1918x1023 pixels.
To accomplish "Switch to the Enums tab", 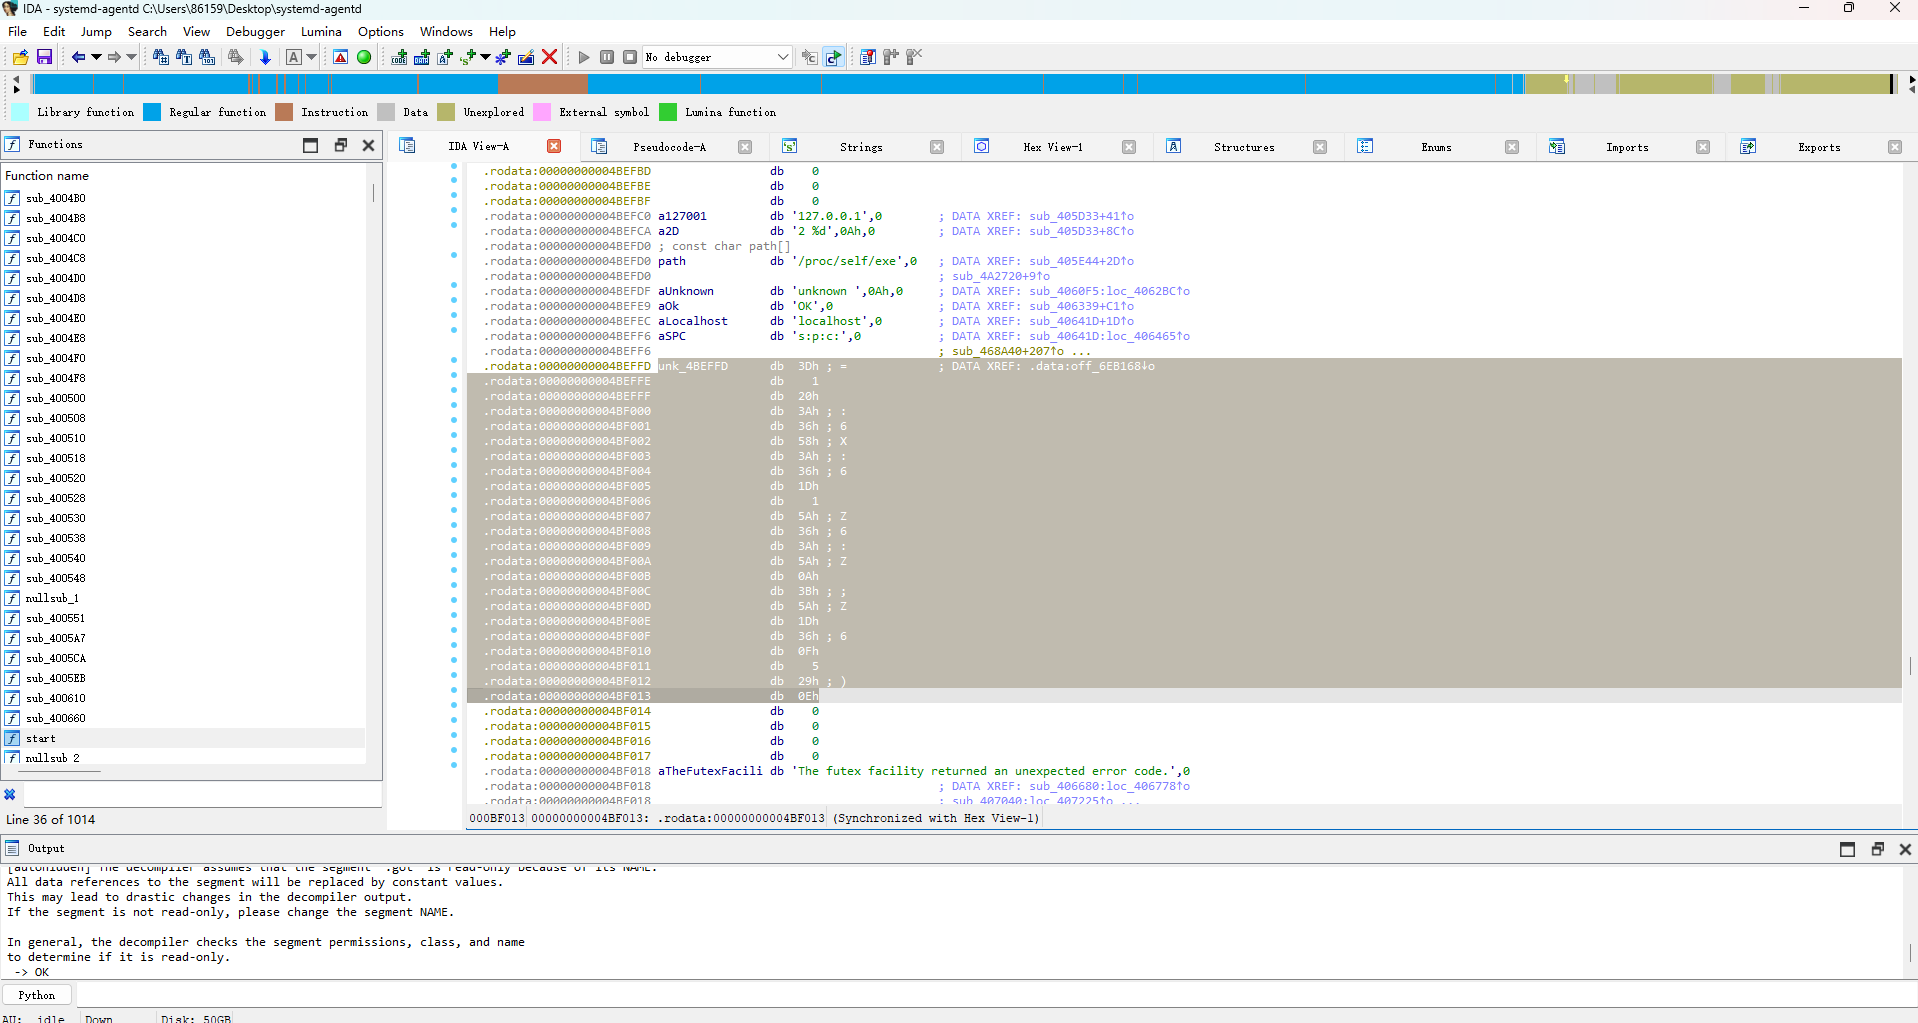I will click(1436, 147).
